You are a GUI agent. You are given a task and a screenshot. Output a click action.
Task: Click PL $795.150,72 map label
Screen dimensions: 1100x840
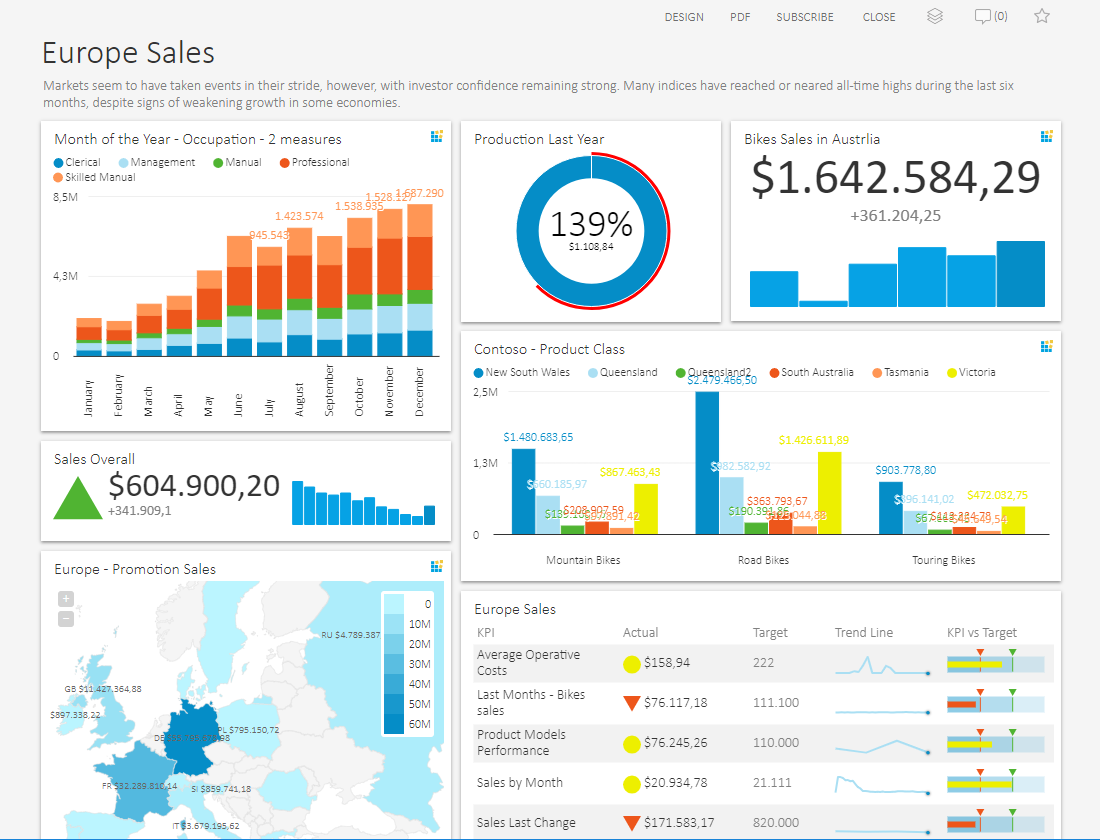248,730
